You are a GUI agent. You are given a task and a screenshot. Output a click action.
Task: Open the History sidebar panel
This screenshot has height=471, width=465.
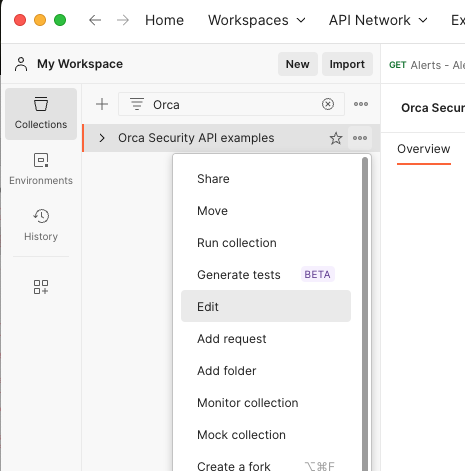pyautogui.click(x=41, y=225)
